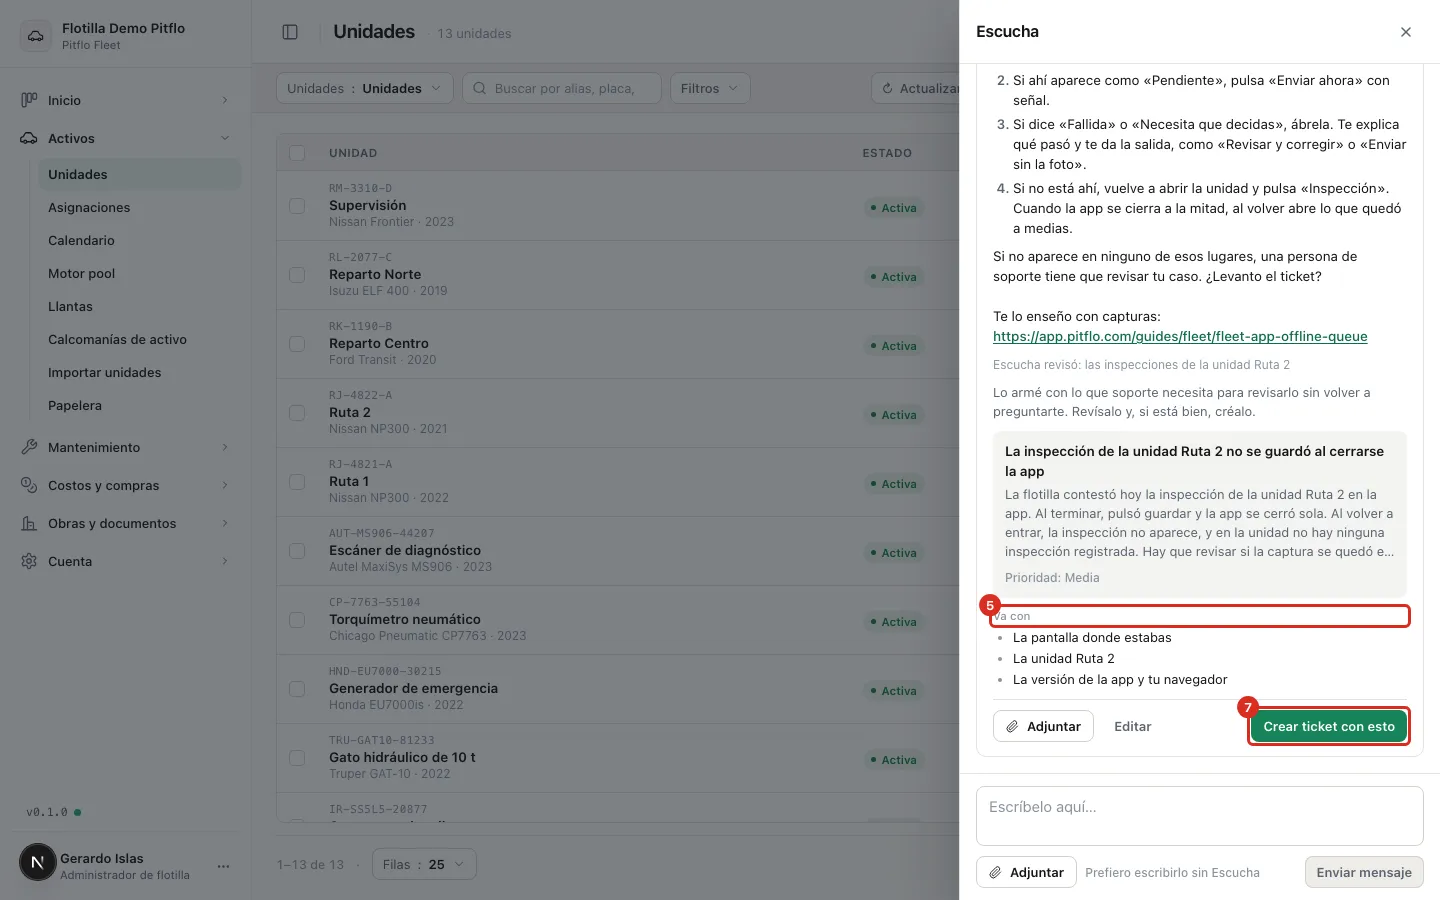Click Adjuntar button beside Prefiero escribirlo
Screen dimensions: 1440x900
pos(1026,872)
